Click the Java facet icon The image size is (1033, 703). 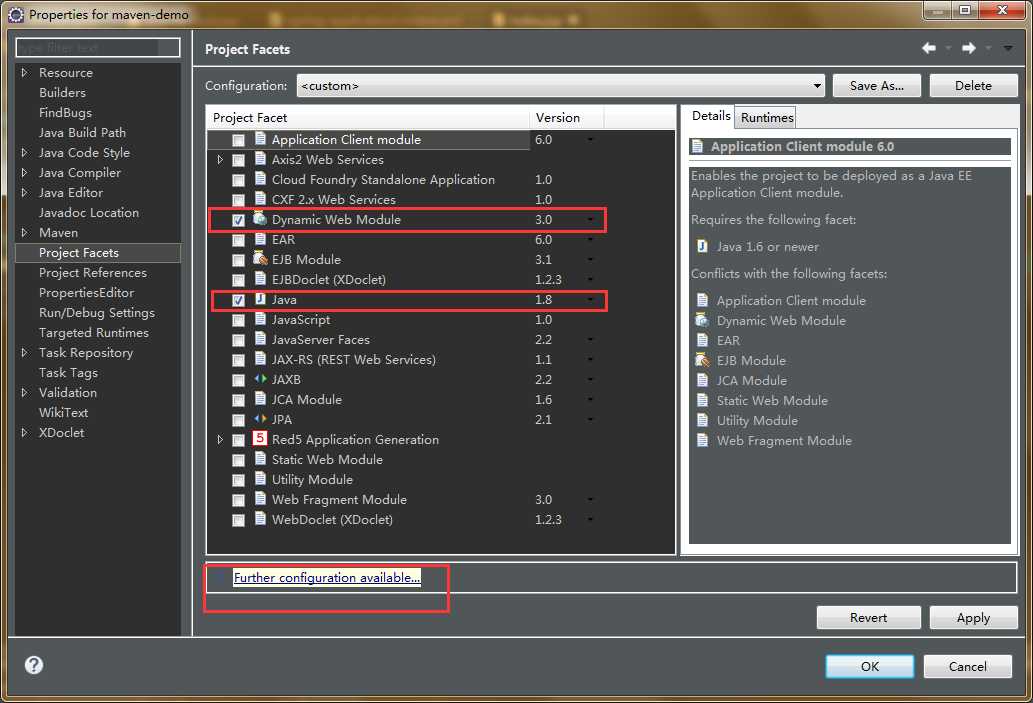260,299
